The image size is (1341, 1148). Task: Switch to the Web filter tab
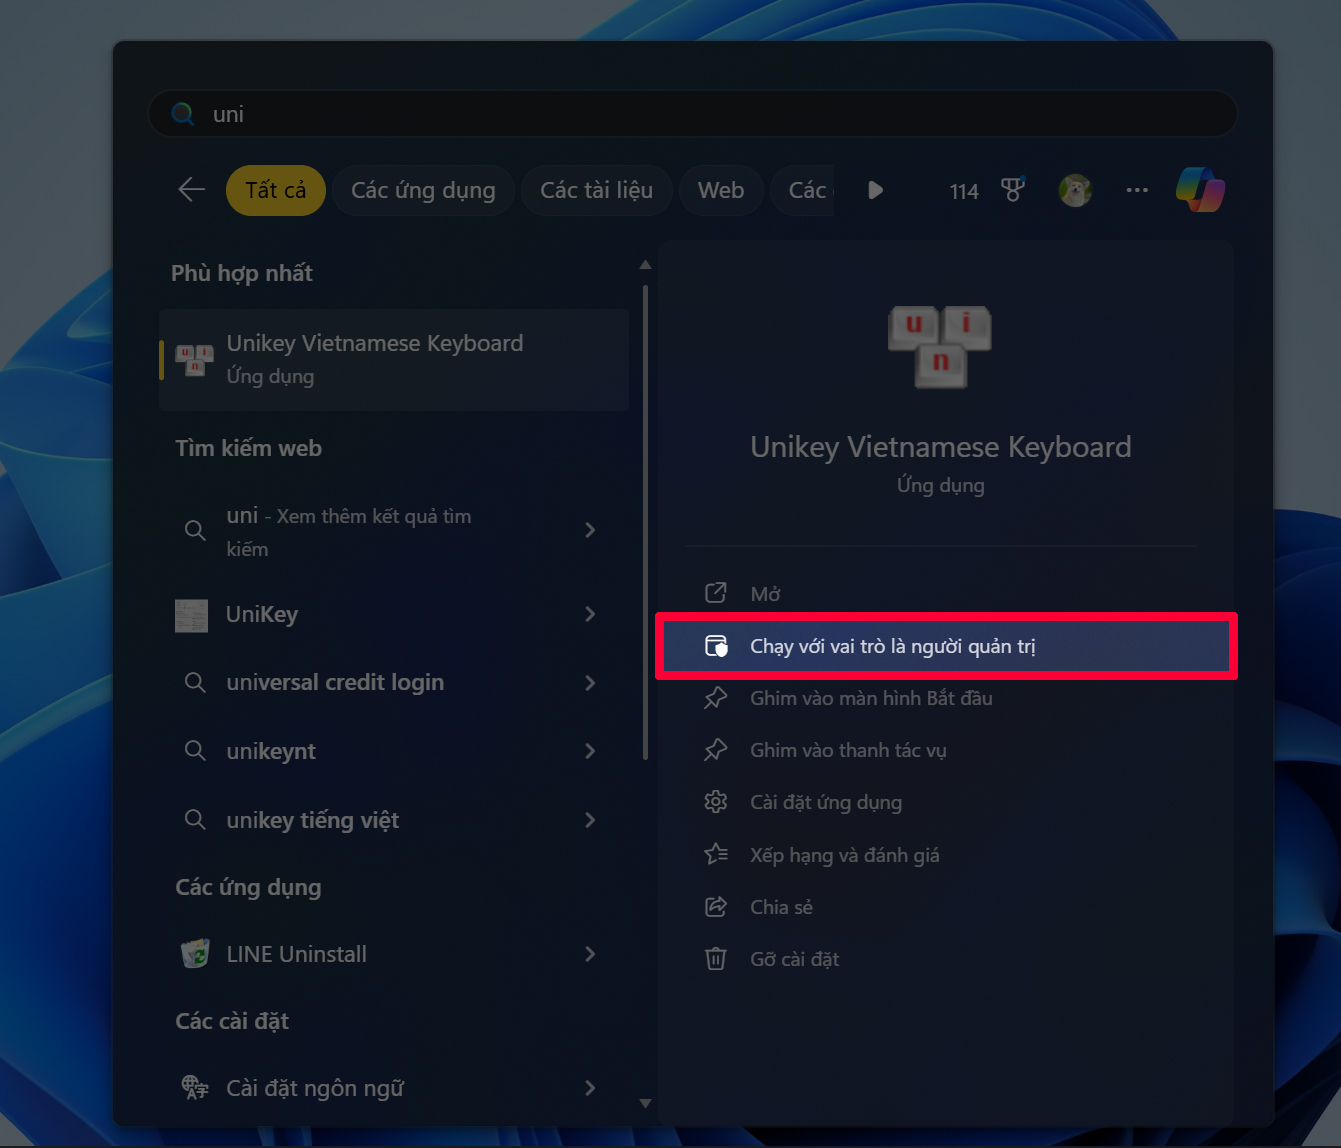(x=720, y=190)
